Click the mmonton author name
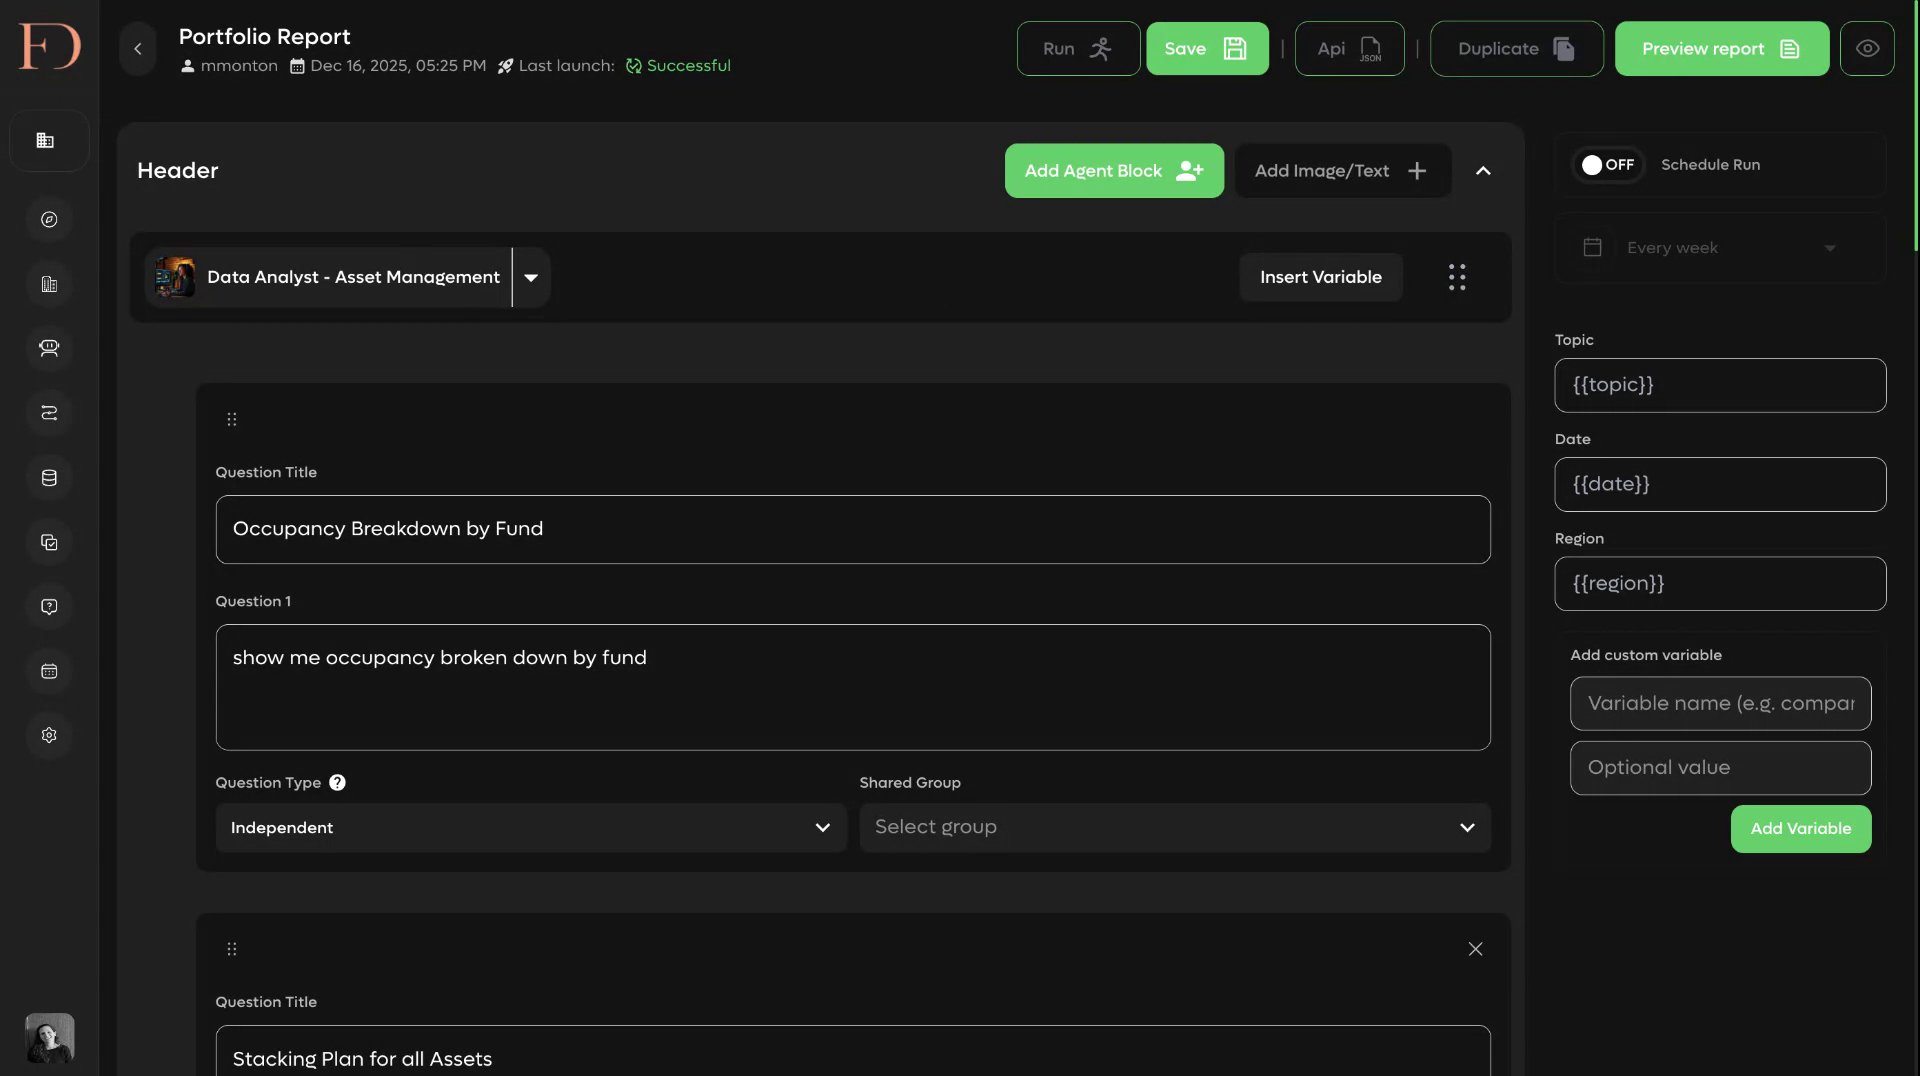This screenshot has height=1076, width=1920. tap(239, 66)
